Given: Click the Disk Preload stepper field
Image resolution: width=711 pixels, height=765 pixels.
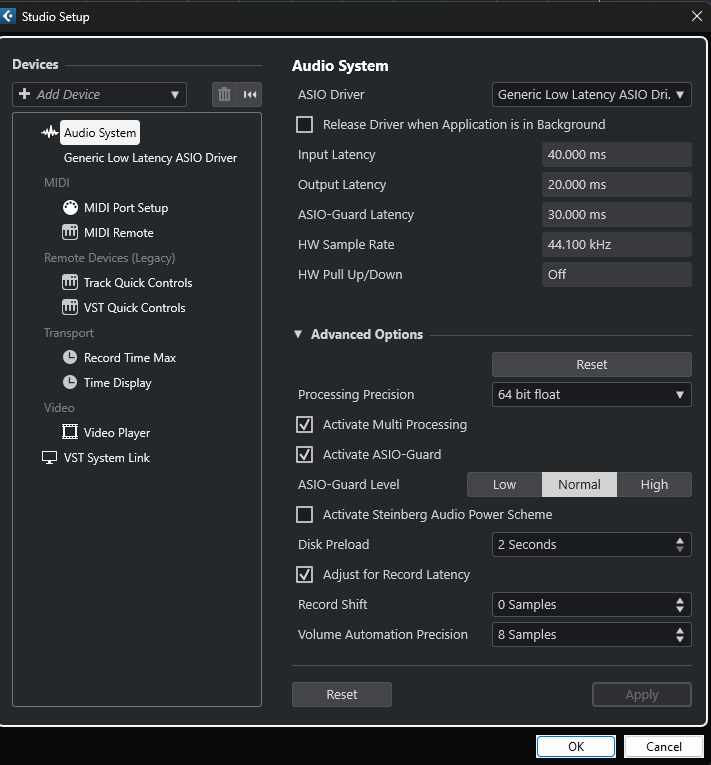Looking at the screenshot, I should click(591, 545).
